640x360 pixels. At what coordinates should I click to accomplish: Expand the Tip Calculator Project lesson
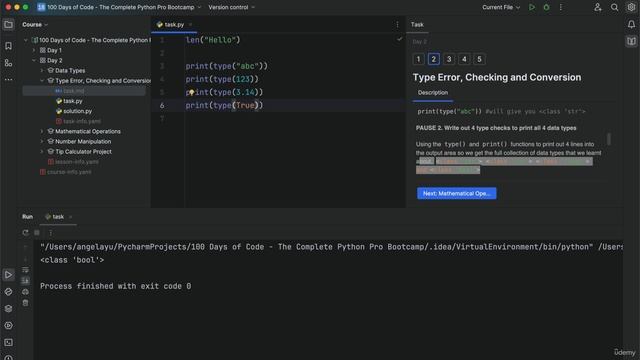click(x=42, y=151)
